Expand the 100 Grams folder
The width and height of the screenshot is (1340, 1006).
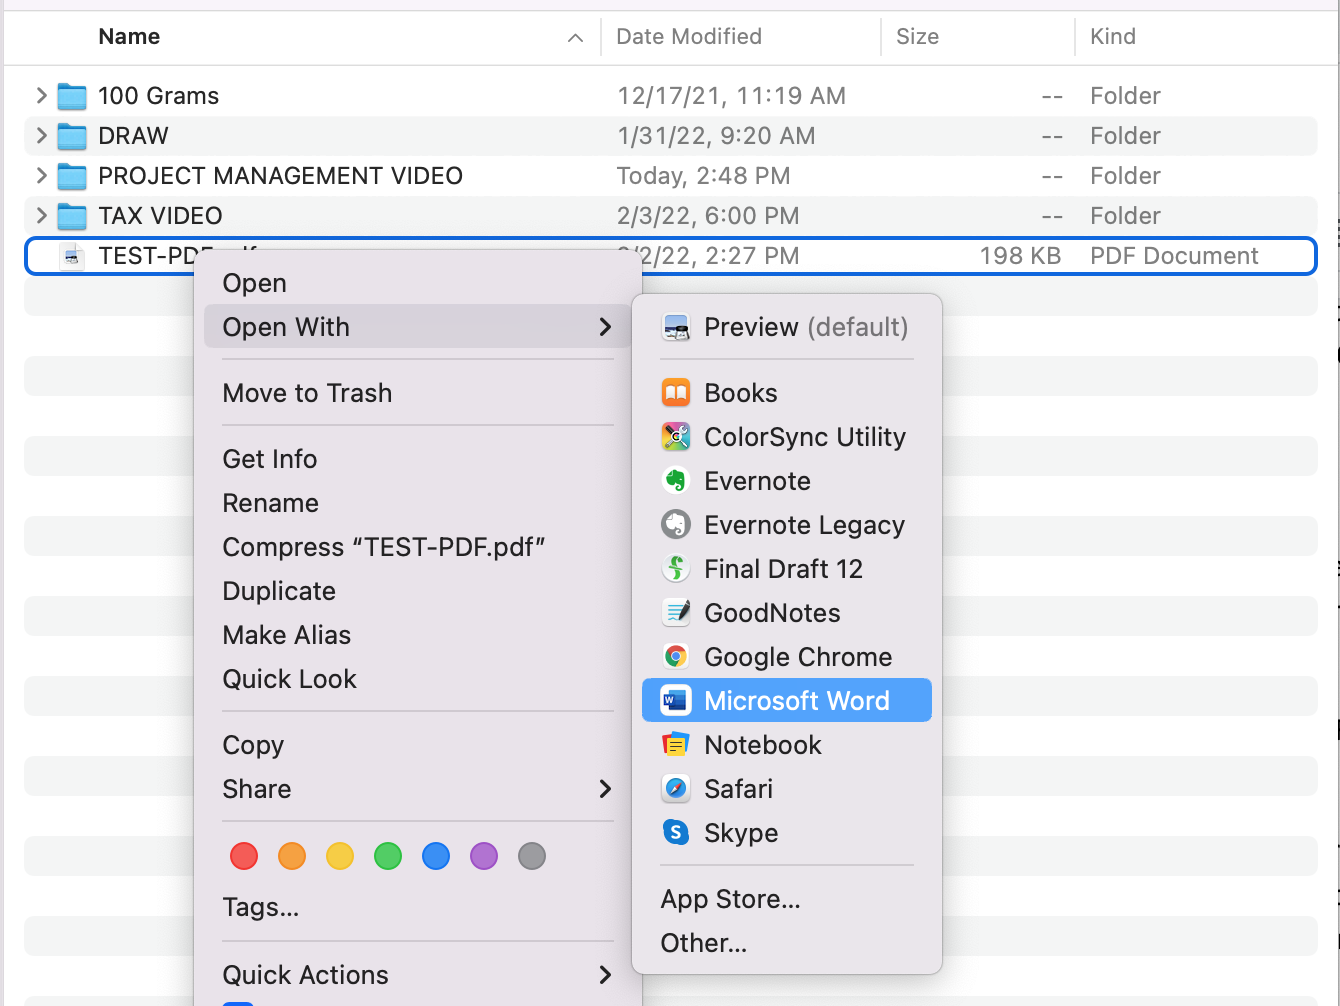pos(41,95)
